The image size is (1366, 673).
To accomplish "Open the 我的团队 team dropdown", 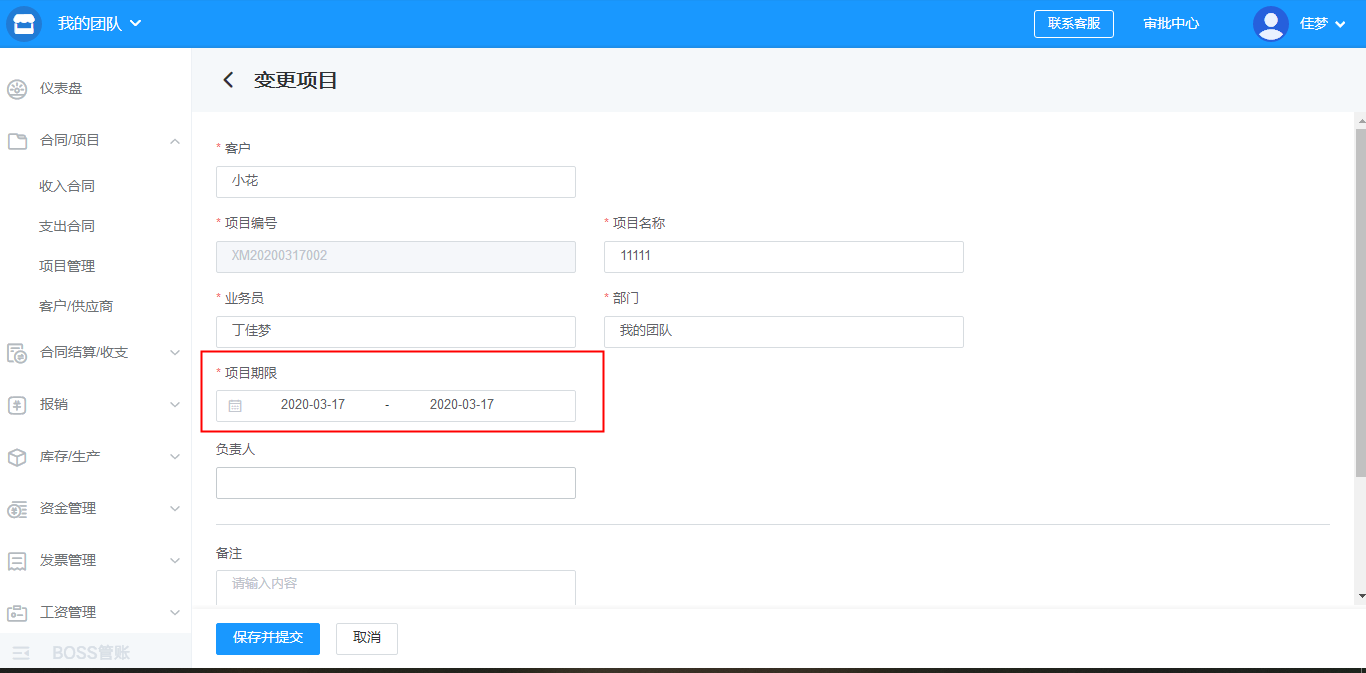I will (99, 24).
